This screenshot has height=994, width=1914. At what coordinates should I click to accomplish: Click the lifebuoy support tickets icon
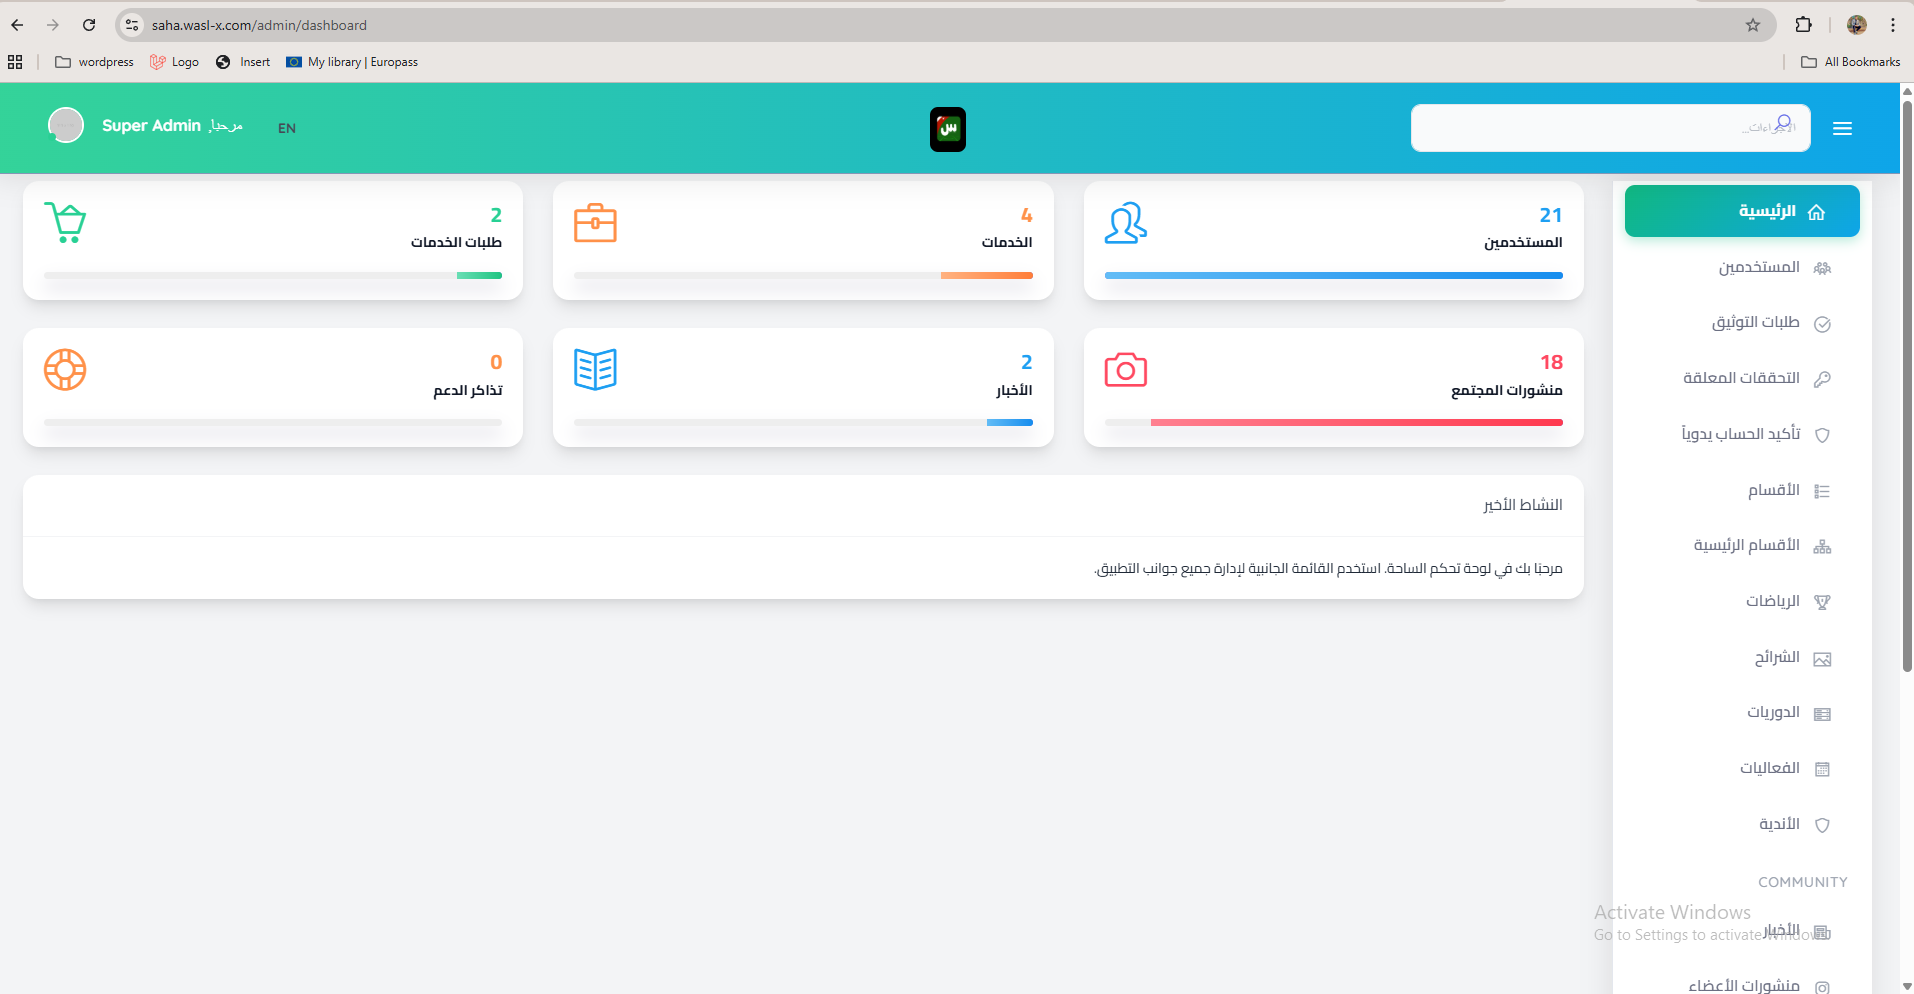point(65,370)
